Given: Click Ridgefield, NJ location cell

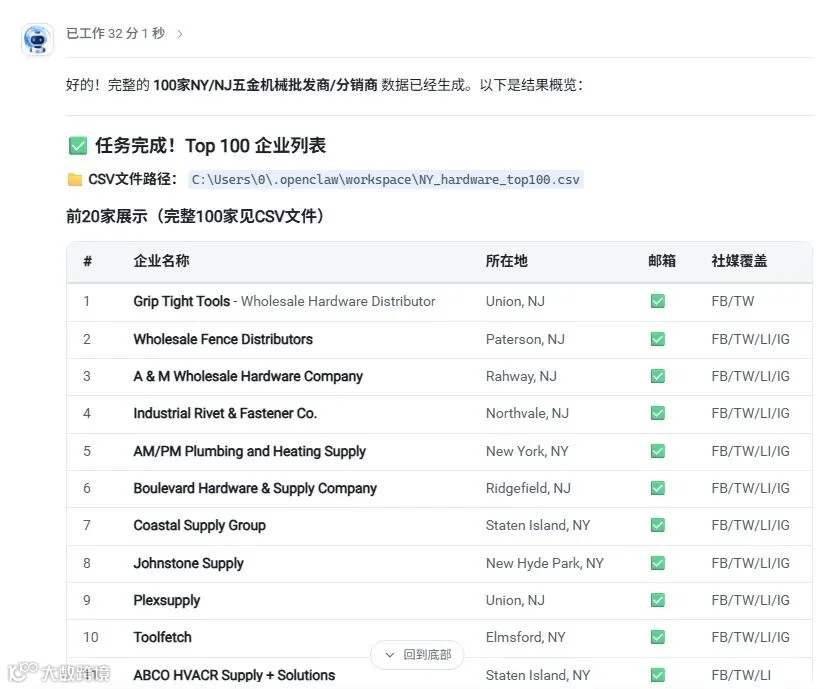Looking at the screenshot, I should coord(528,488).
